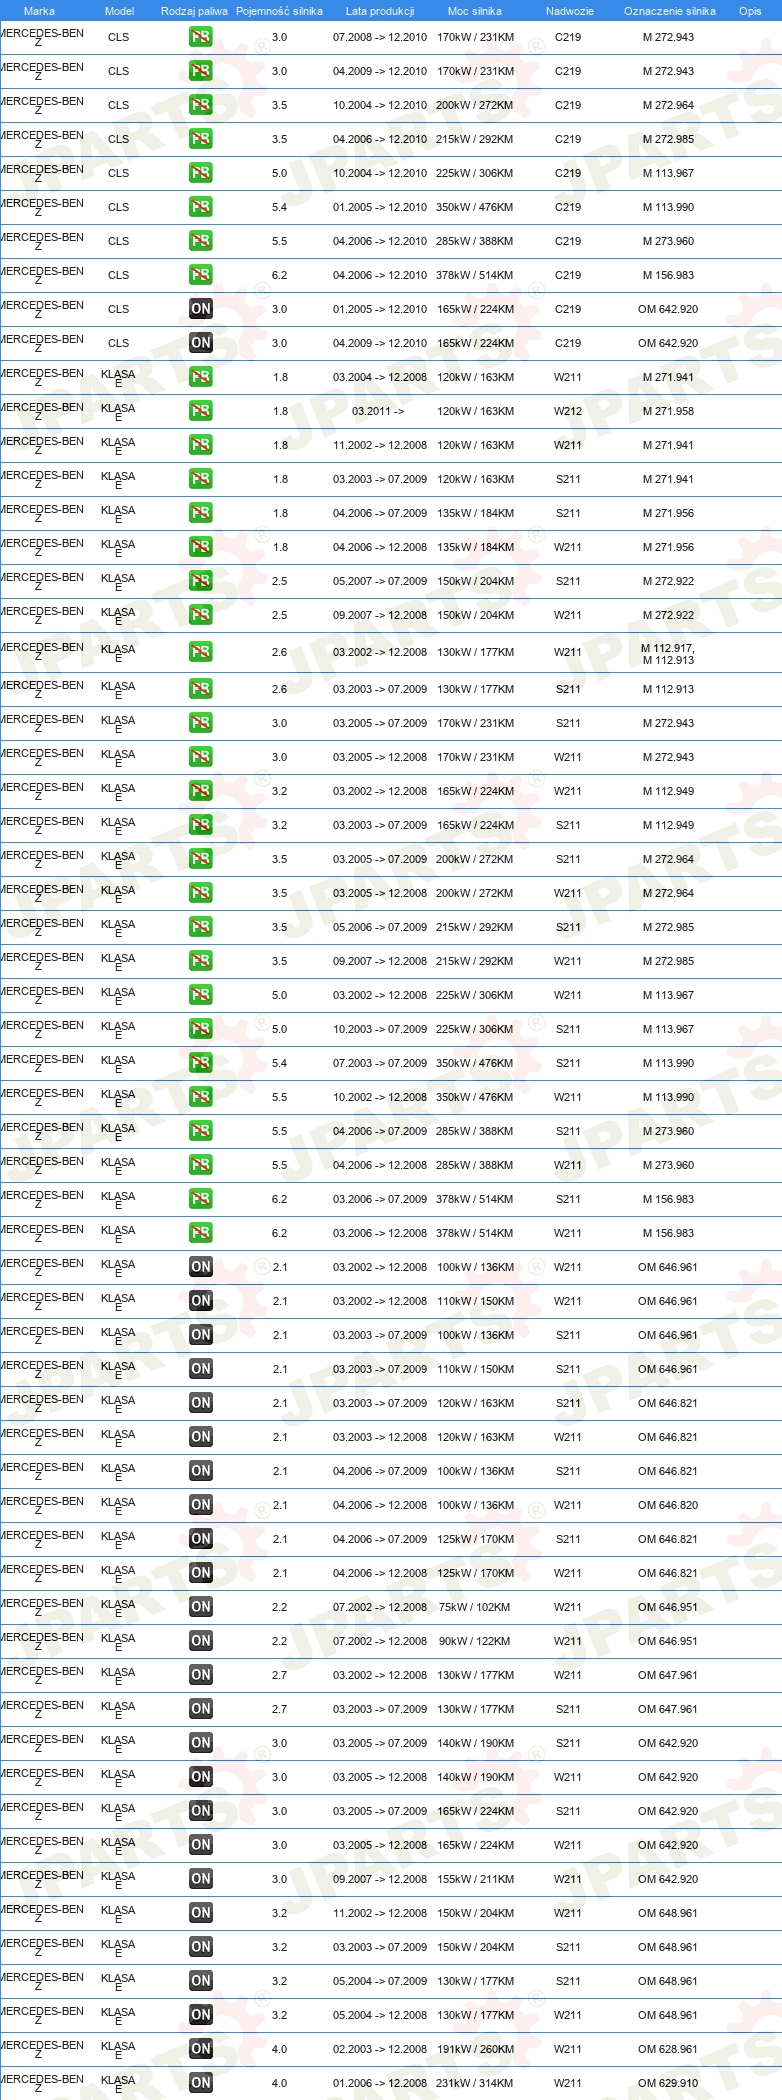Click power value 90kW / 122KM
782x2100 pixels.
475,1641
